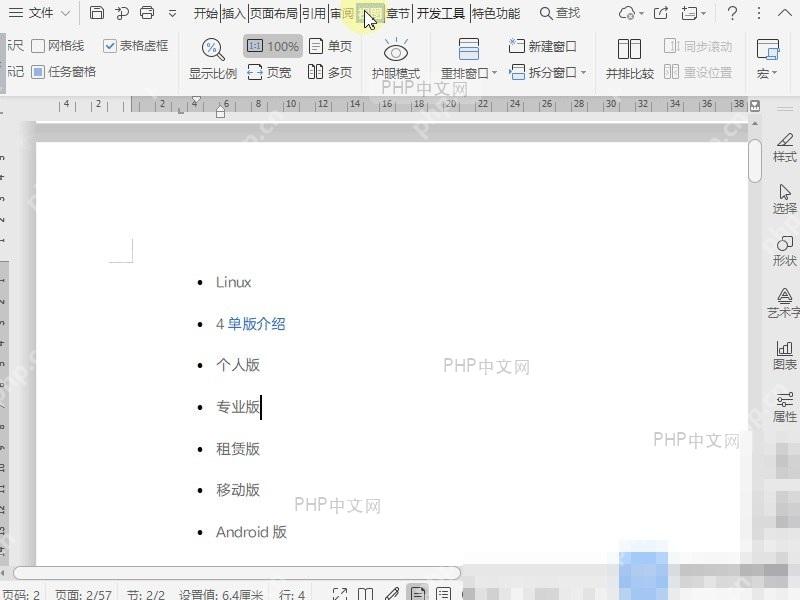
Task: Click the Android 版 bullet text
Action: pyautogui.click(x=251, y=532)
